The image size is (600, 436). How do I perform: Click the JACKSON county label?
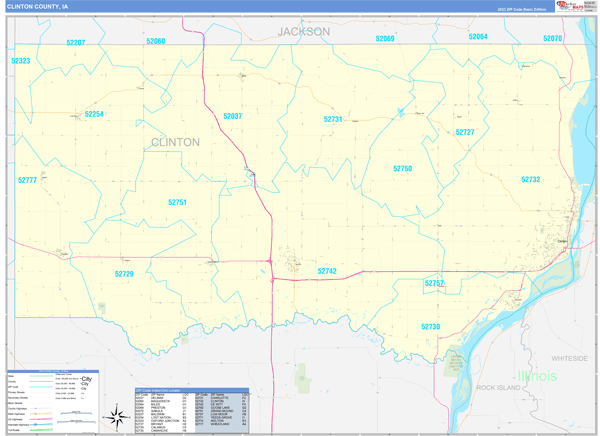tap(303, 32)
